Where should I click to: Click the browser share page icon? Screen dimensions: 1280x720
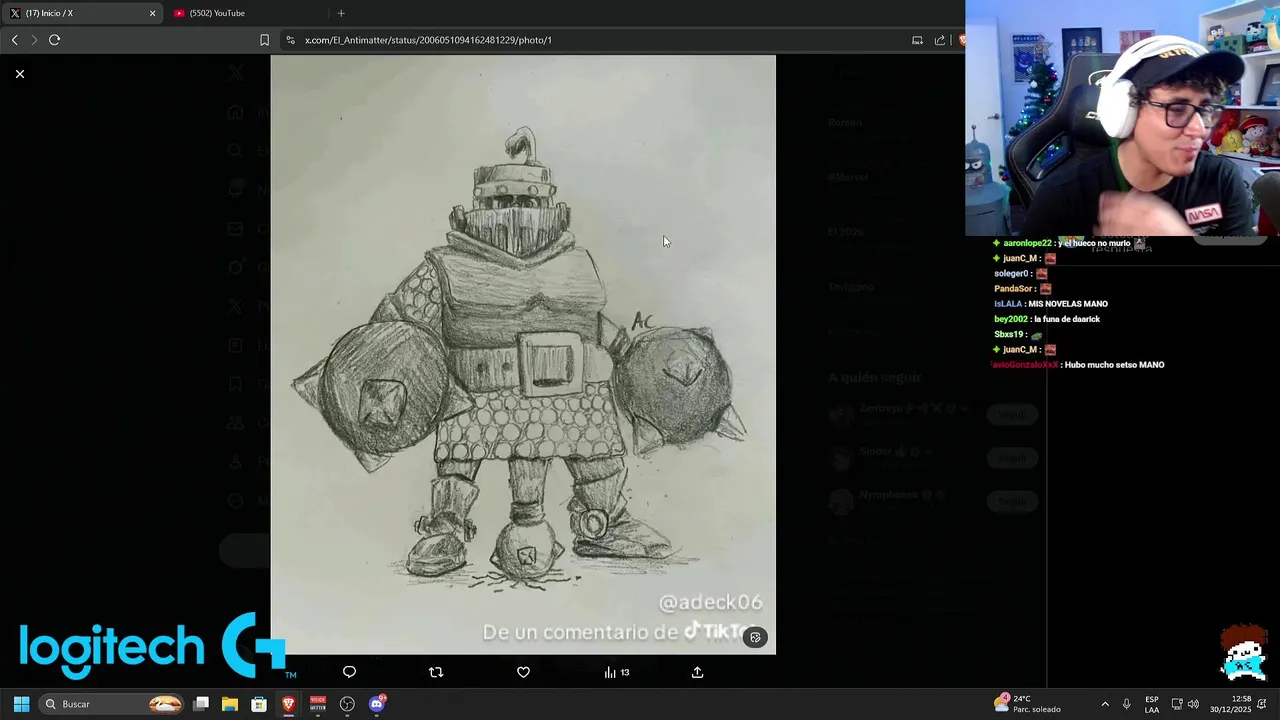(940, 40)
